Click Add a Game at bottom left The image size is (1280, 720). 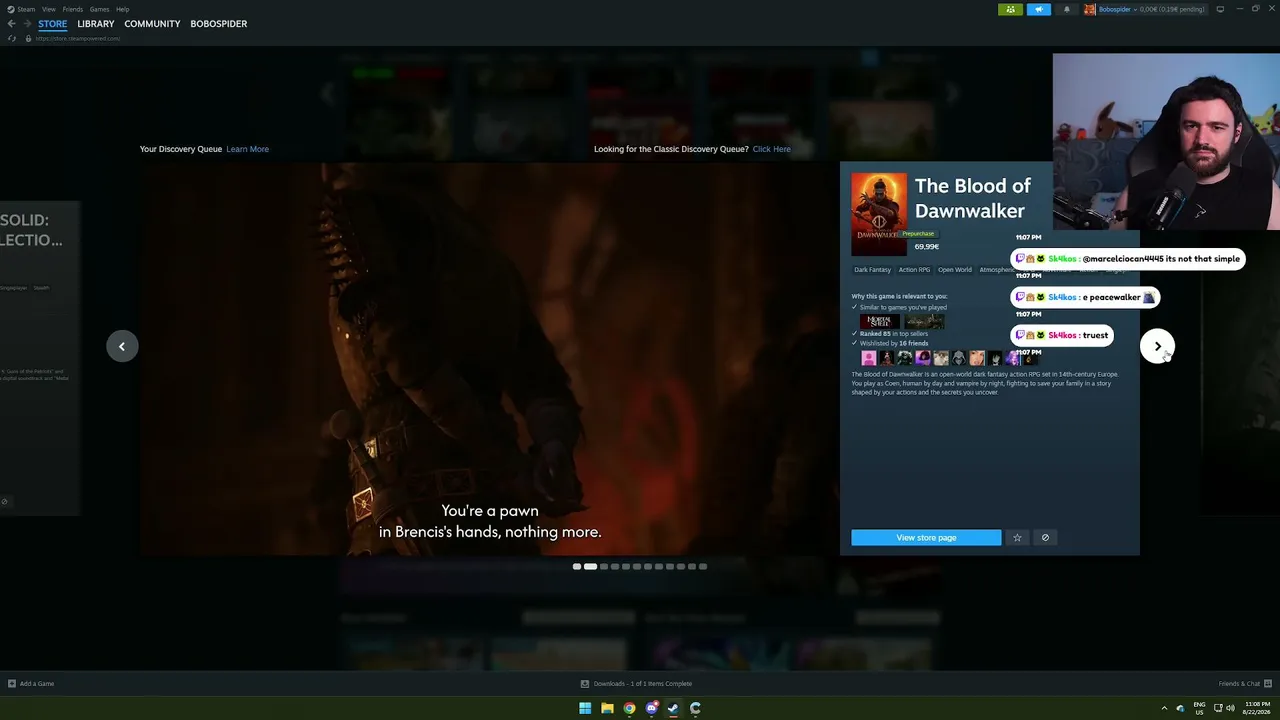tap(31, 684)
